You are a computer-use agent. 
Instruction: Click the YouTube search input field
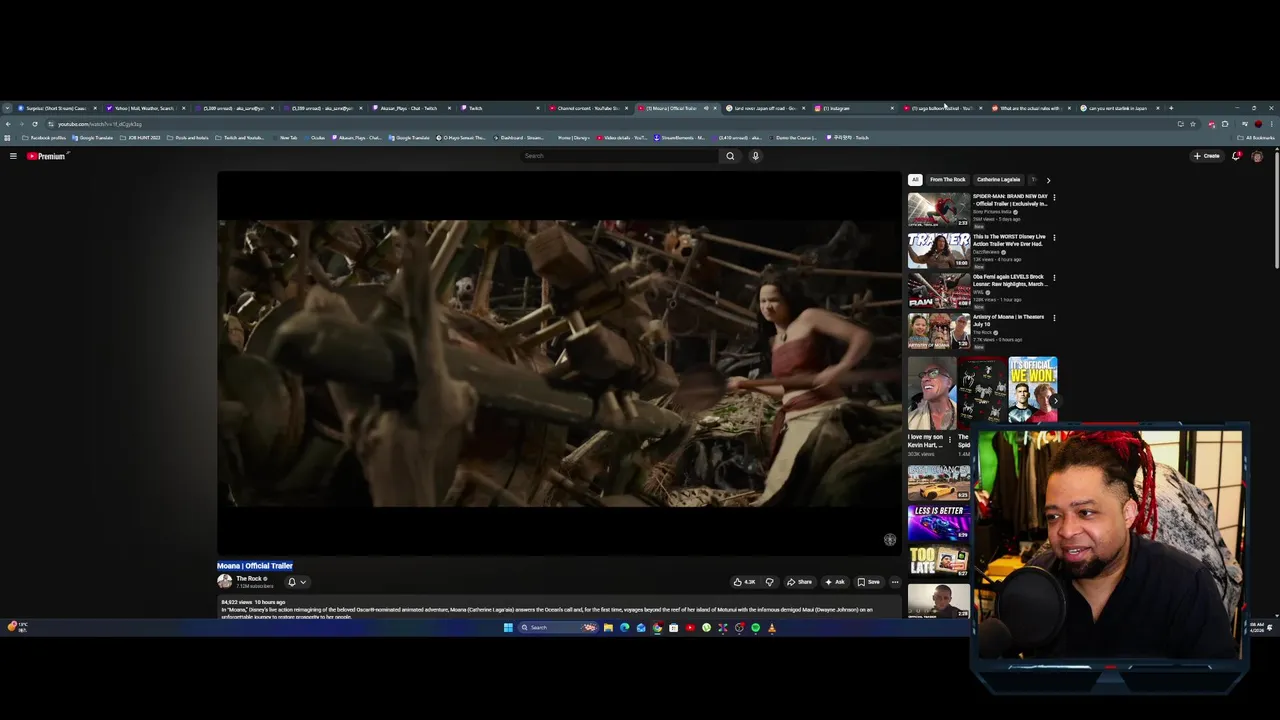[x=619, y=156]
